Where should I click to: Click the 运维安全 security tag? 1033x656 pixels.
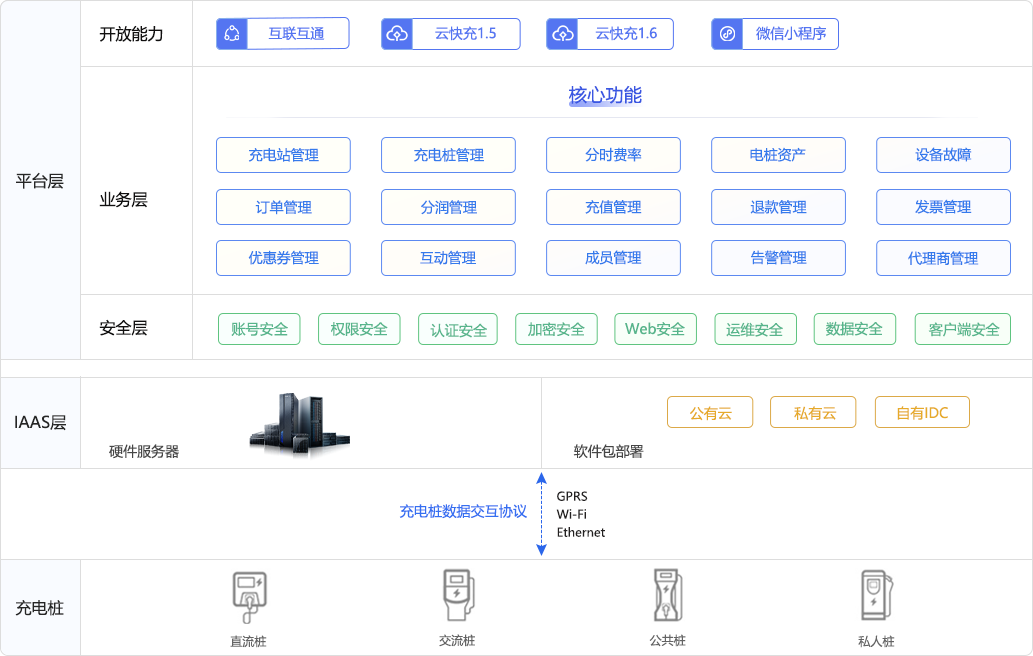tap(756, 329)
